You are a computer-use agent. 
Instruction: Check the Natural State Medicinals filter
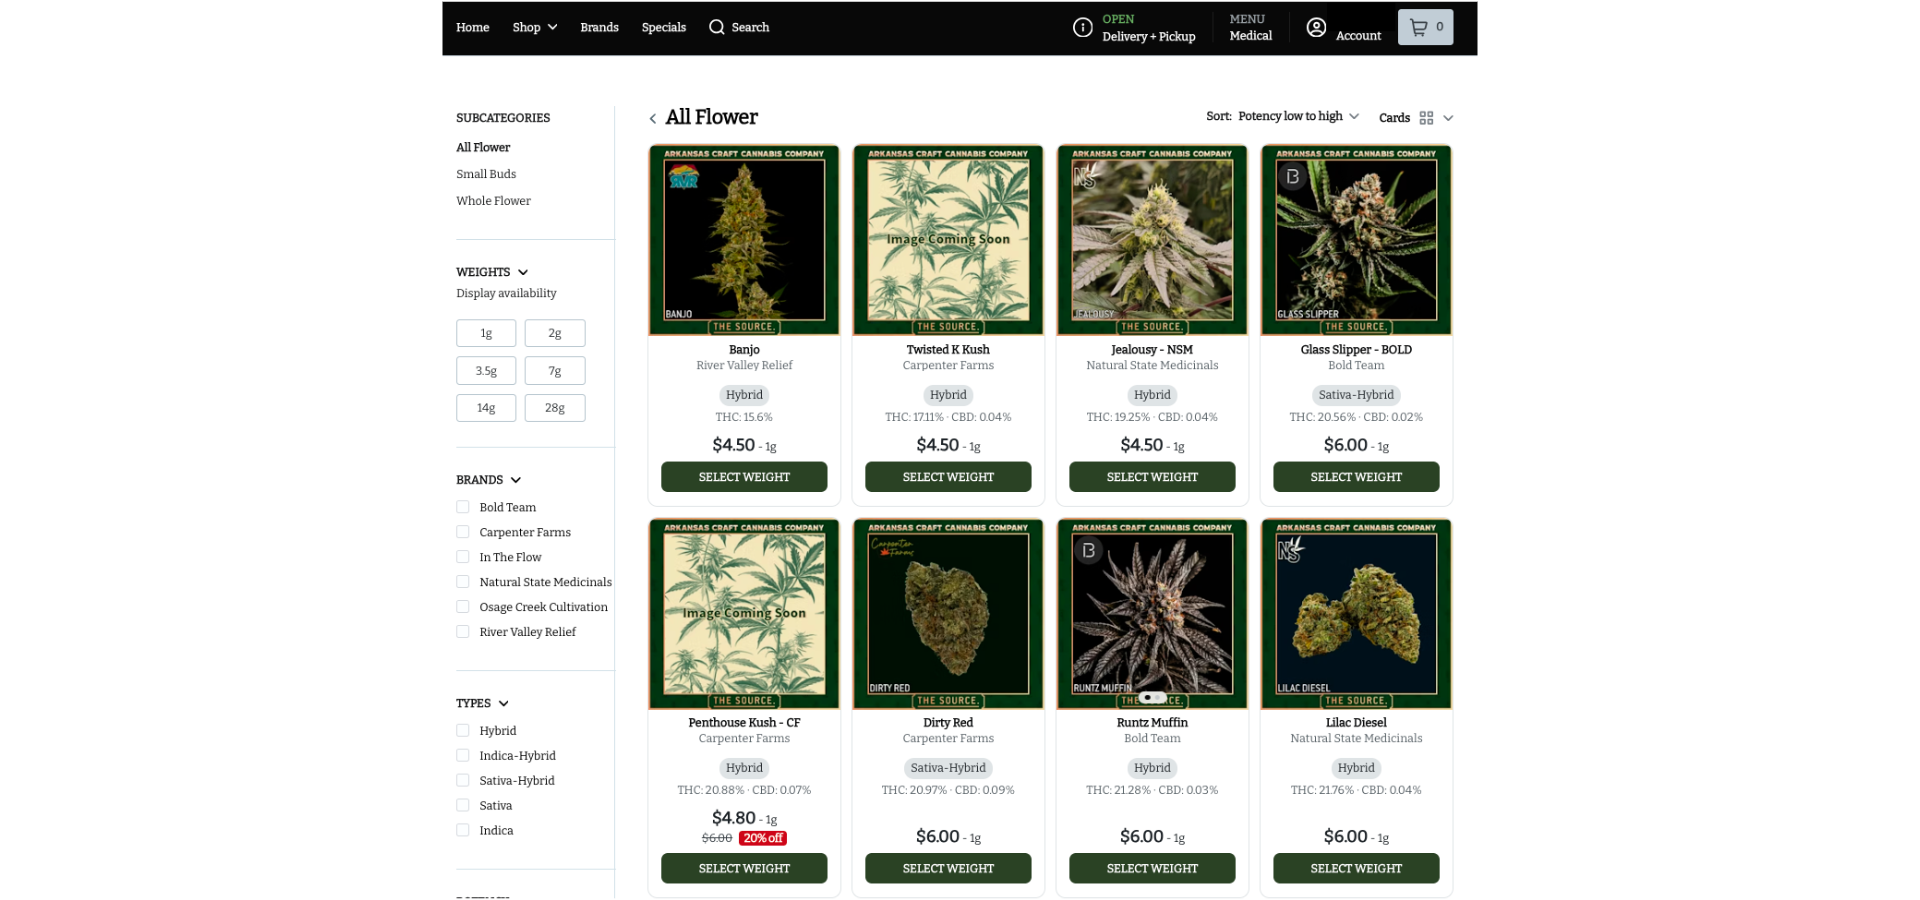click(x=462, y=582)
